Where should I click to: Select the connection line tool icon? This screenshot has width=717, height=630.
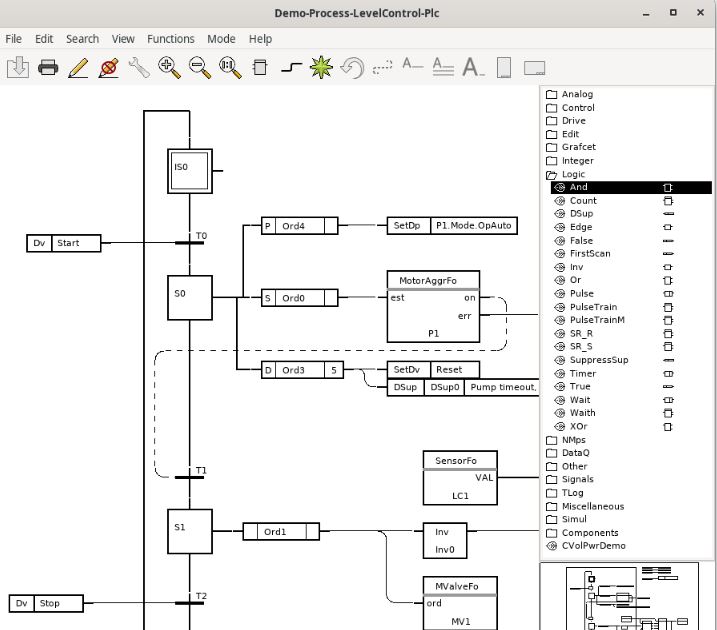[290, 68]
